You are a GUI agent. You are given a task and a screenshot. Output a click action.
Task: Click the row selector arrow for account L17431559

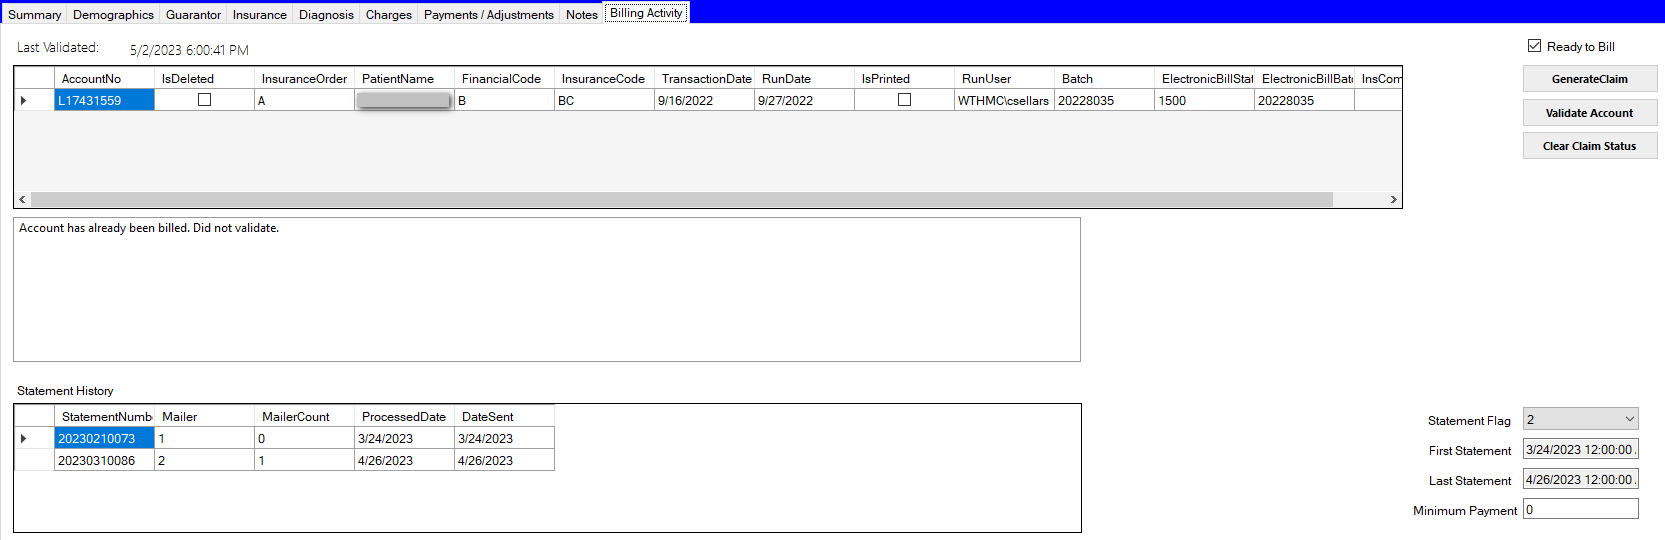point(24,100)
